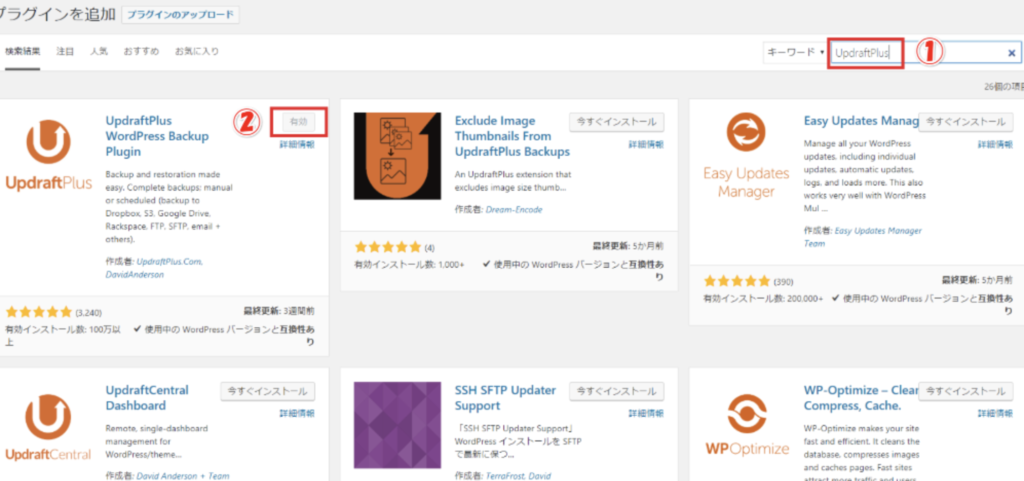Image resolution: width=1024 pixels, height=481 pixels.
Task: Open Easy Updates Manager title link
Action: [x=861, y=121]
